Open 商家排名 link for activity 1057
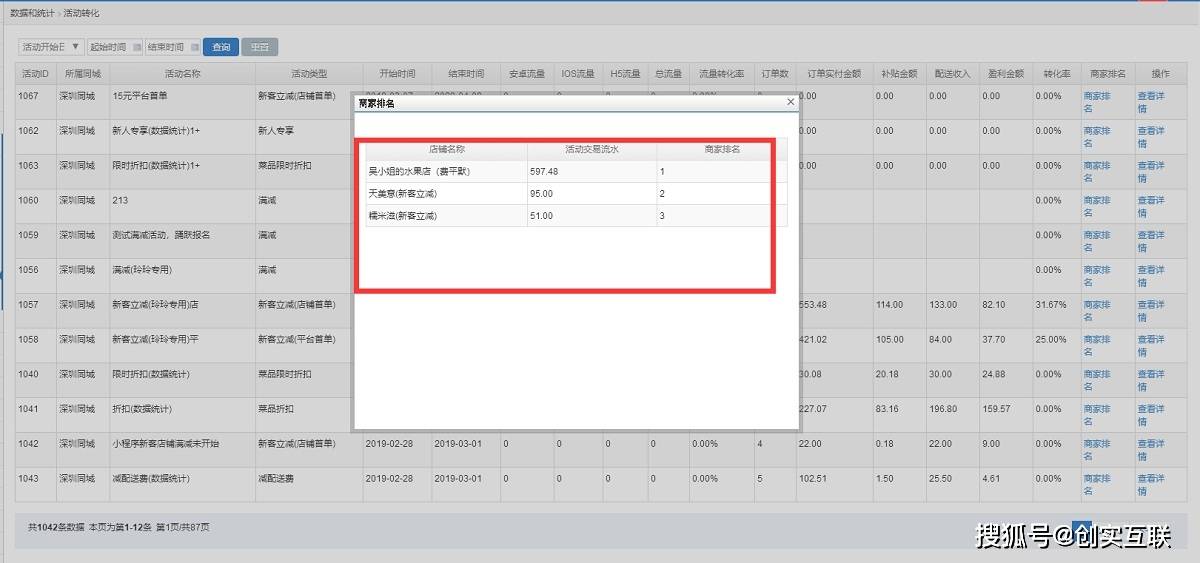Image resolution: width=1200 pixels, height=563 pixels. pyautogui.click(x=1097, y=310)
